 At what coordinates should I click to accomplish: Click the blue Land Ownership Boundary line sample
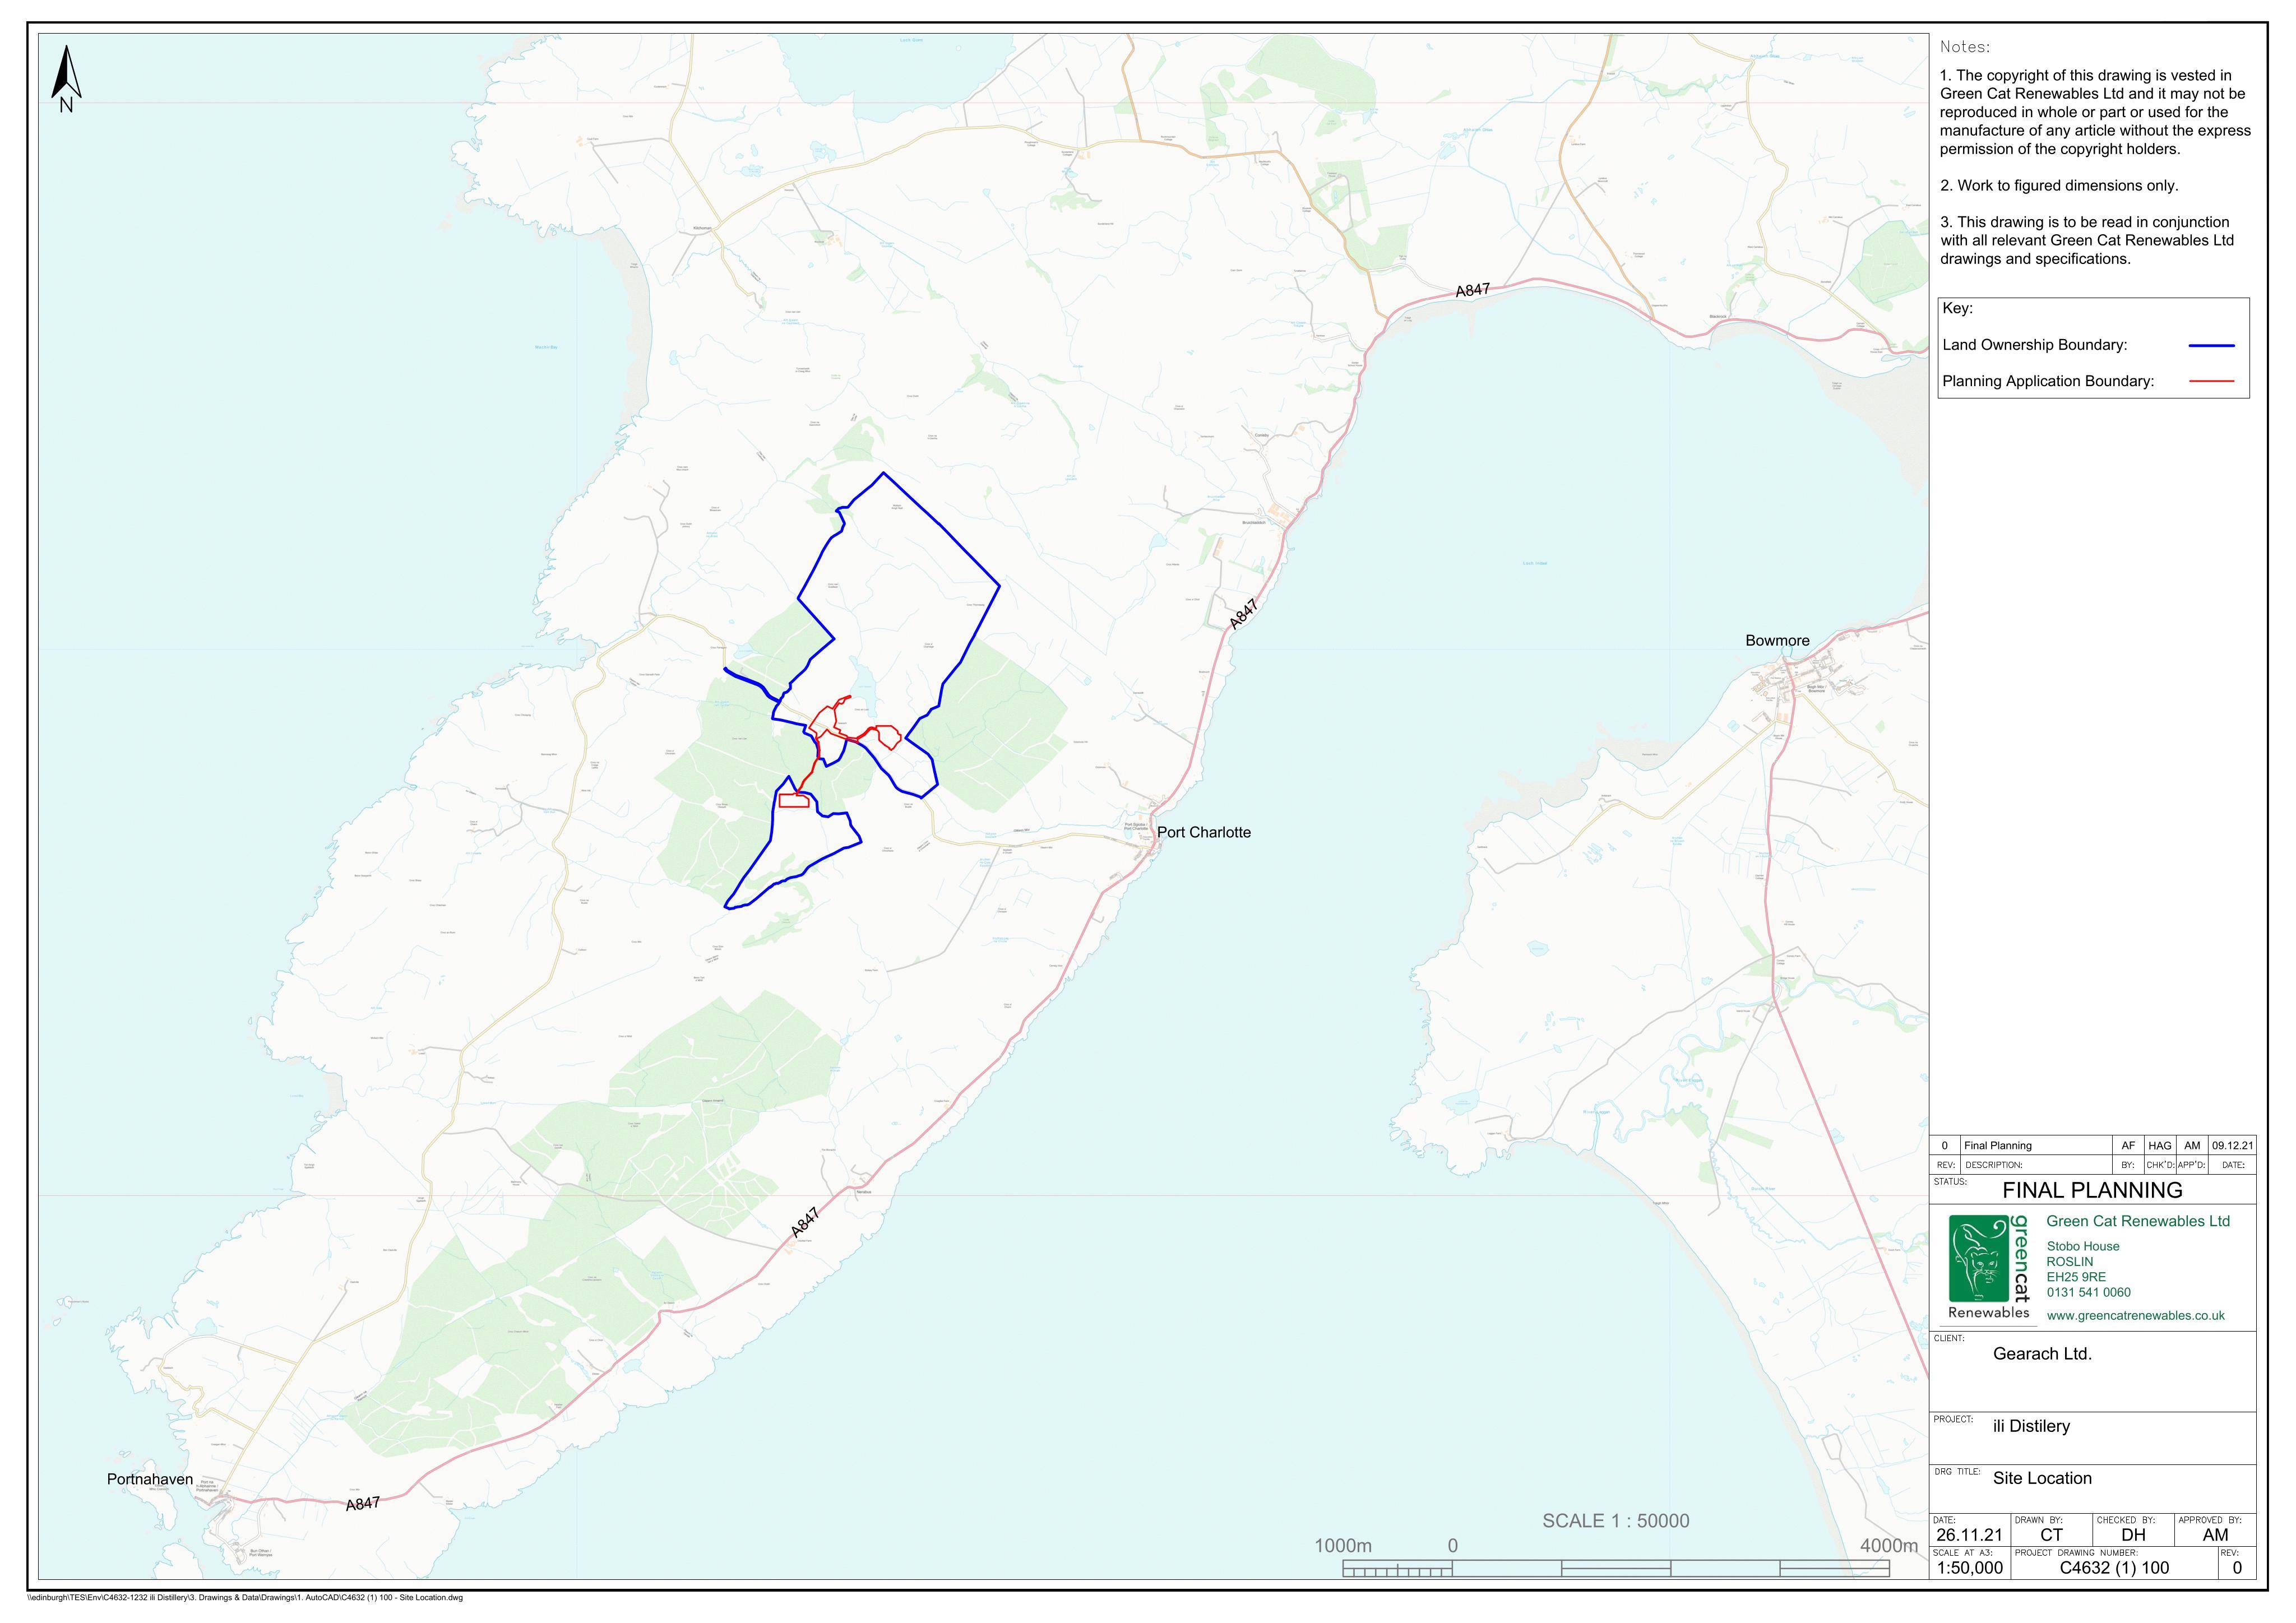click(x=2211, y=345)
